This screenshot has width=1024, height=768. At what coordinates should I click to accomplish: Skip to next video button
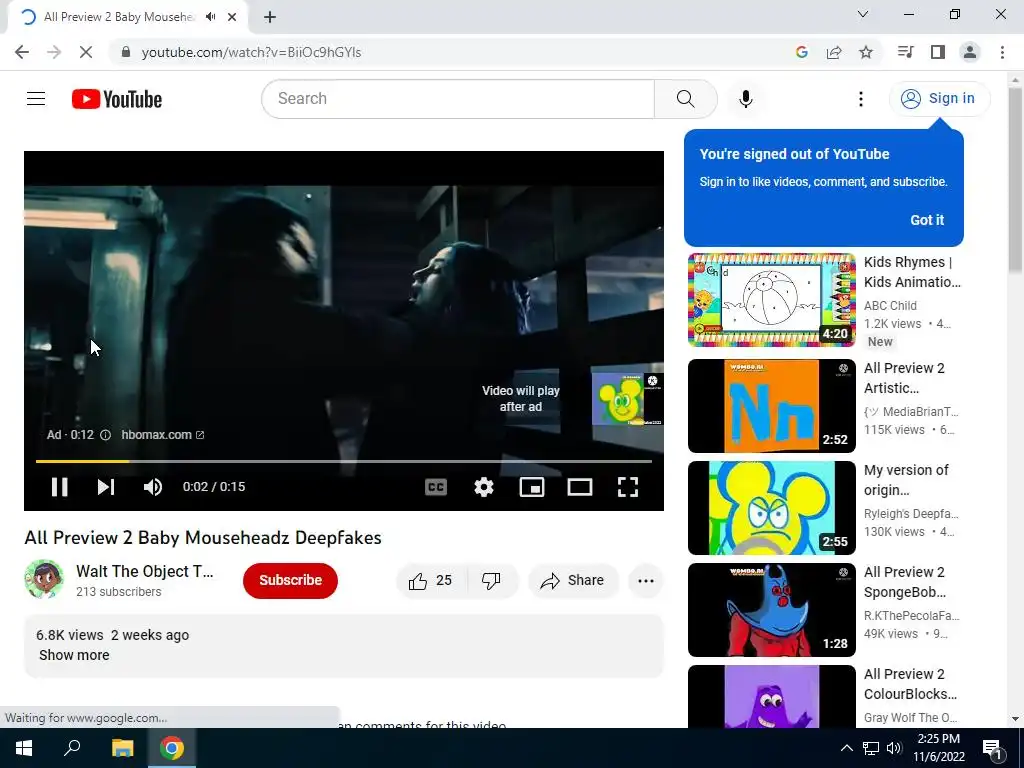click(x=106, y=487)
